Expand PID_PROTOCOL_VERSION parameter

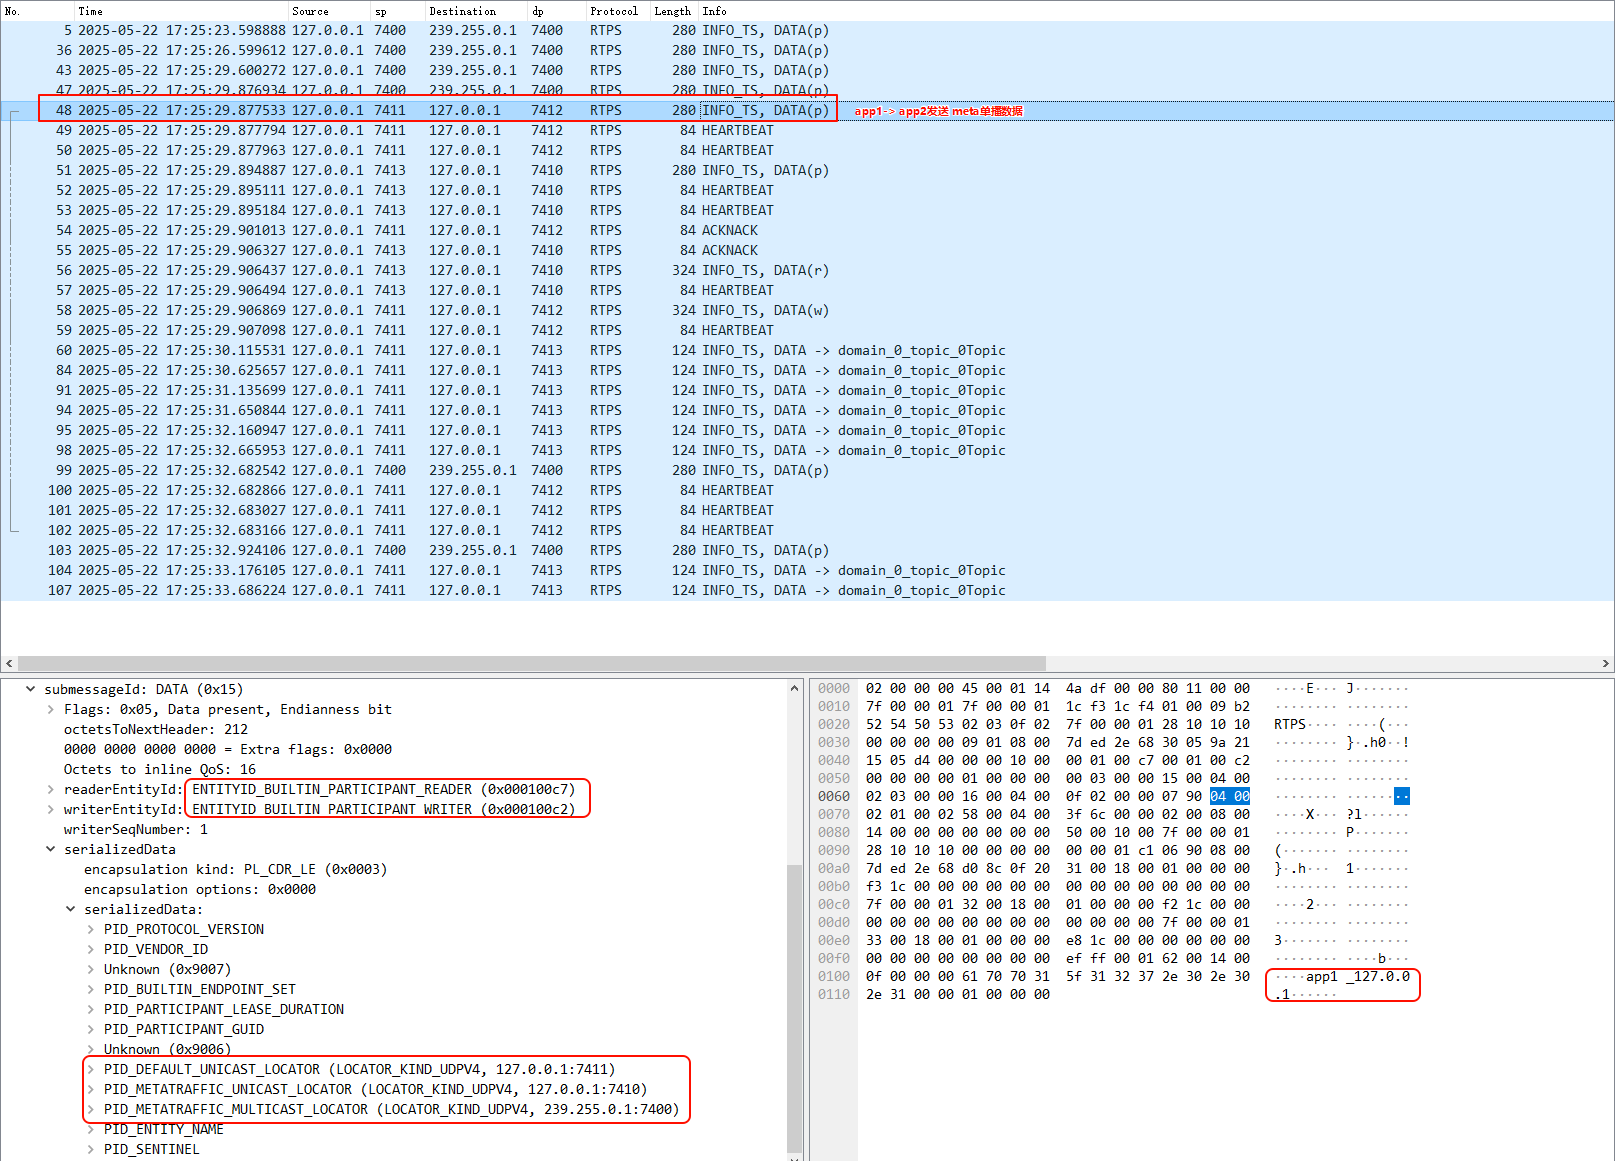pos(91,929)
